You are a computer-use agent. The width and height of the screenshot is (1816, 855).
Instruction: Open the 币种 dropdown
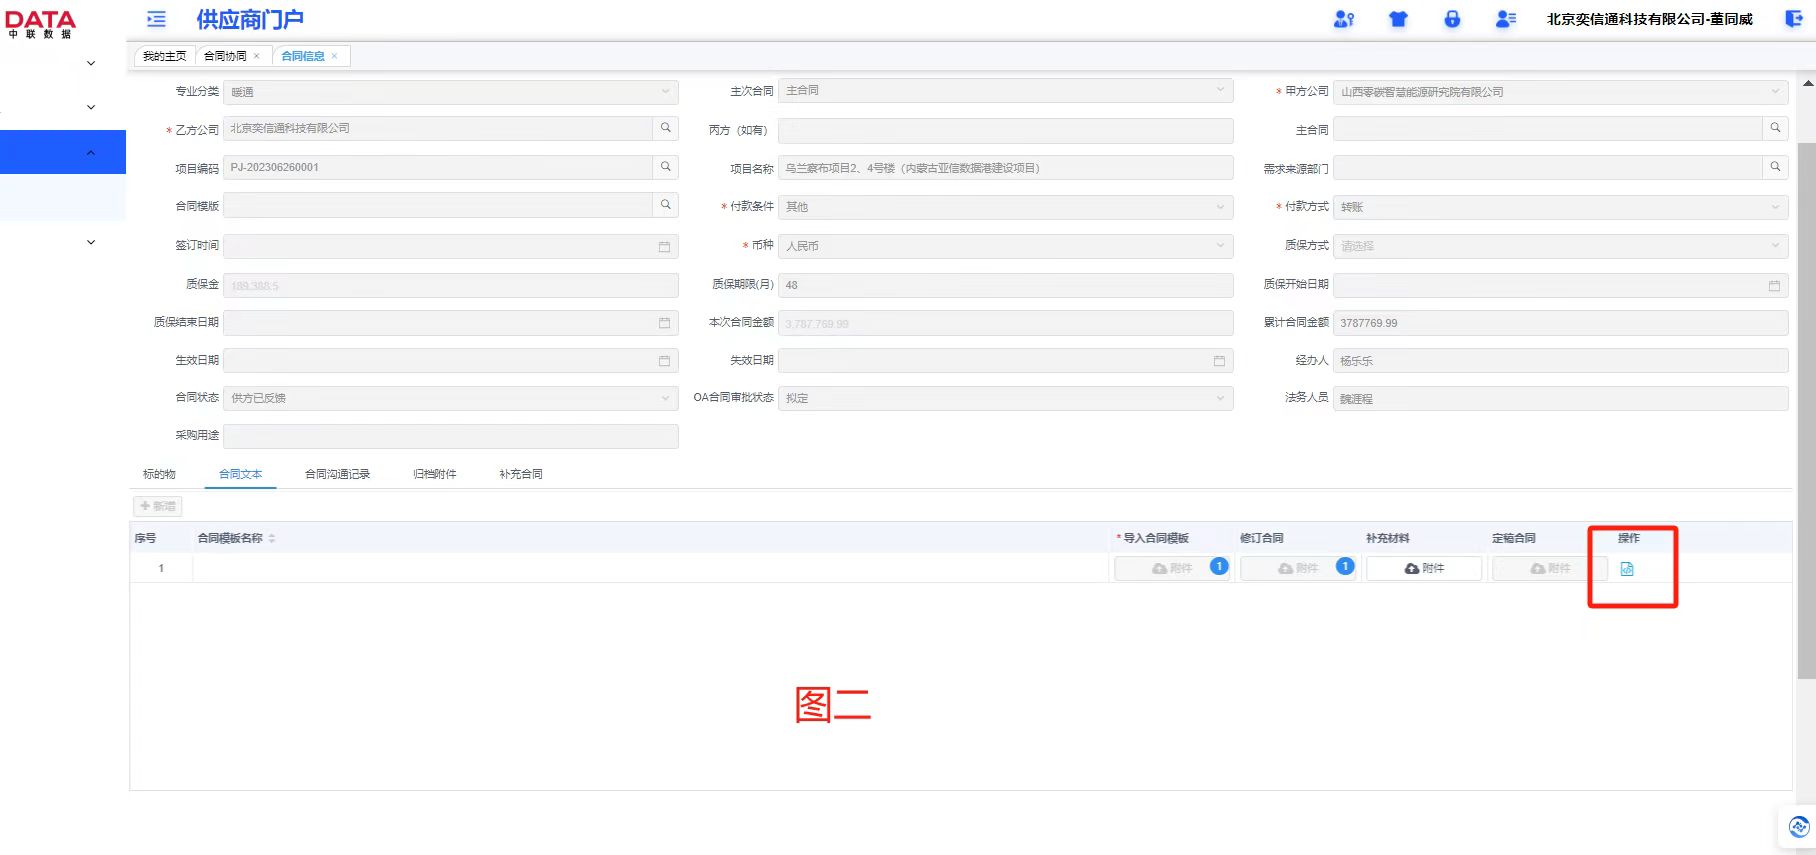pyautogui.click(x=1006, y=246)
